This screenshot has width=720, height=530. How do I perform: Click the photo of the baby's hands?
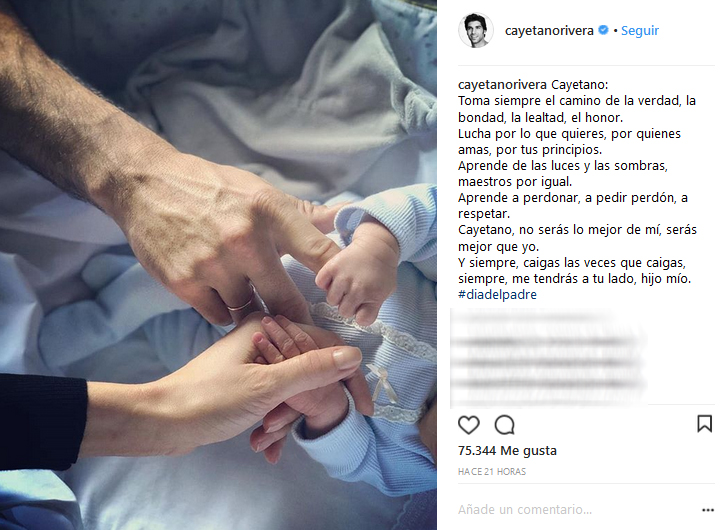click(218, 265)
